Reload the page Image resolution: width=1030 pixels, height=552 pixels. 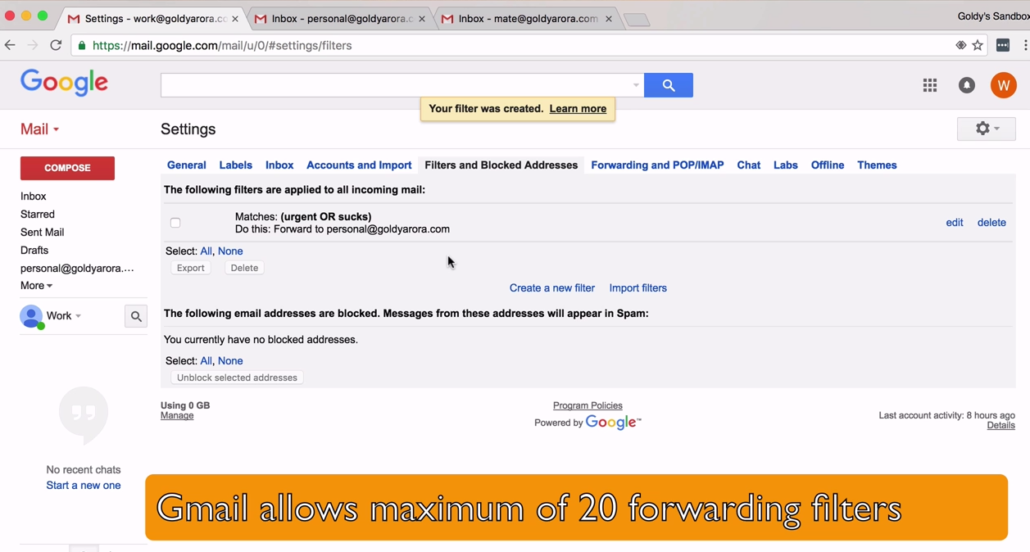[56, 45]
